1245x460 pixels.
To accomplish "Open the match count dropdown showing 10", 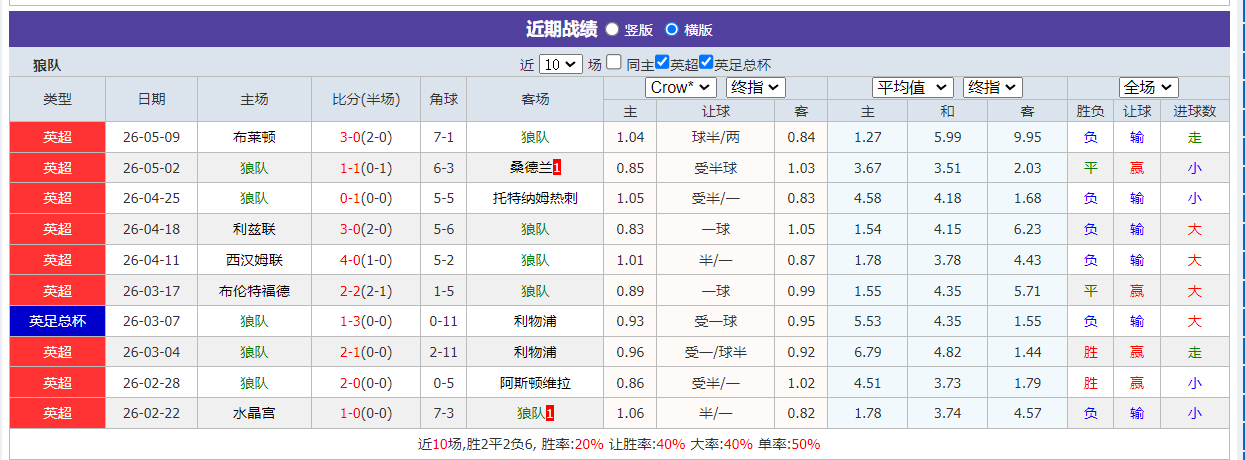I will [x=560, y=64].
